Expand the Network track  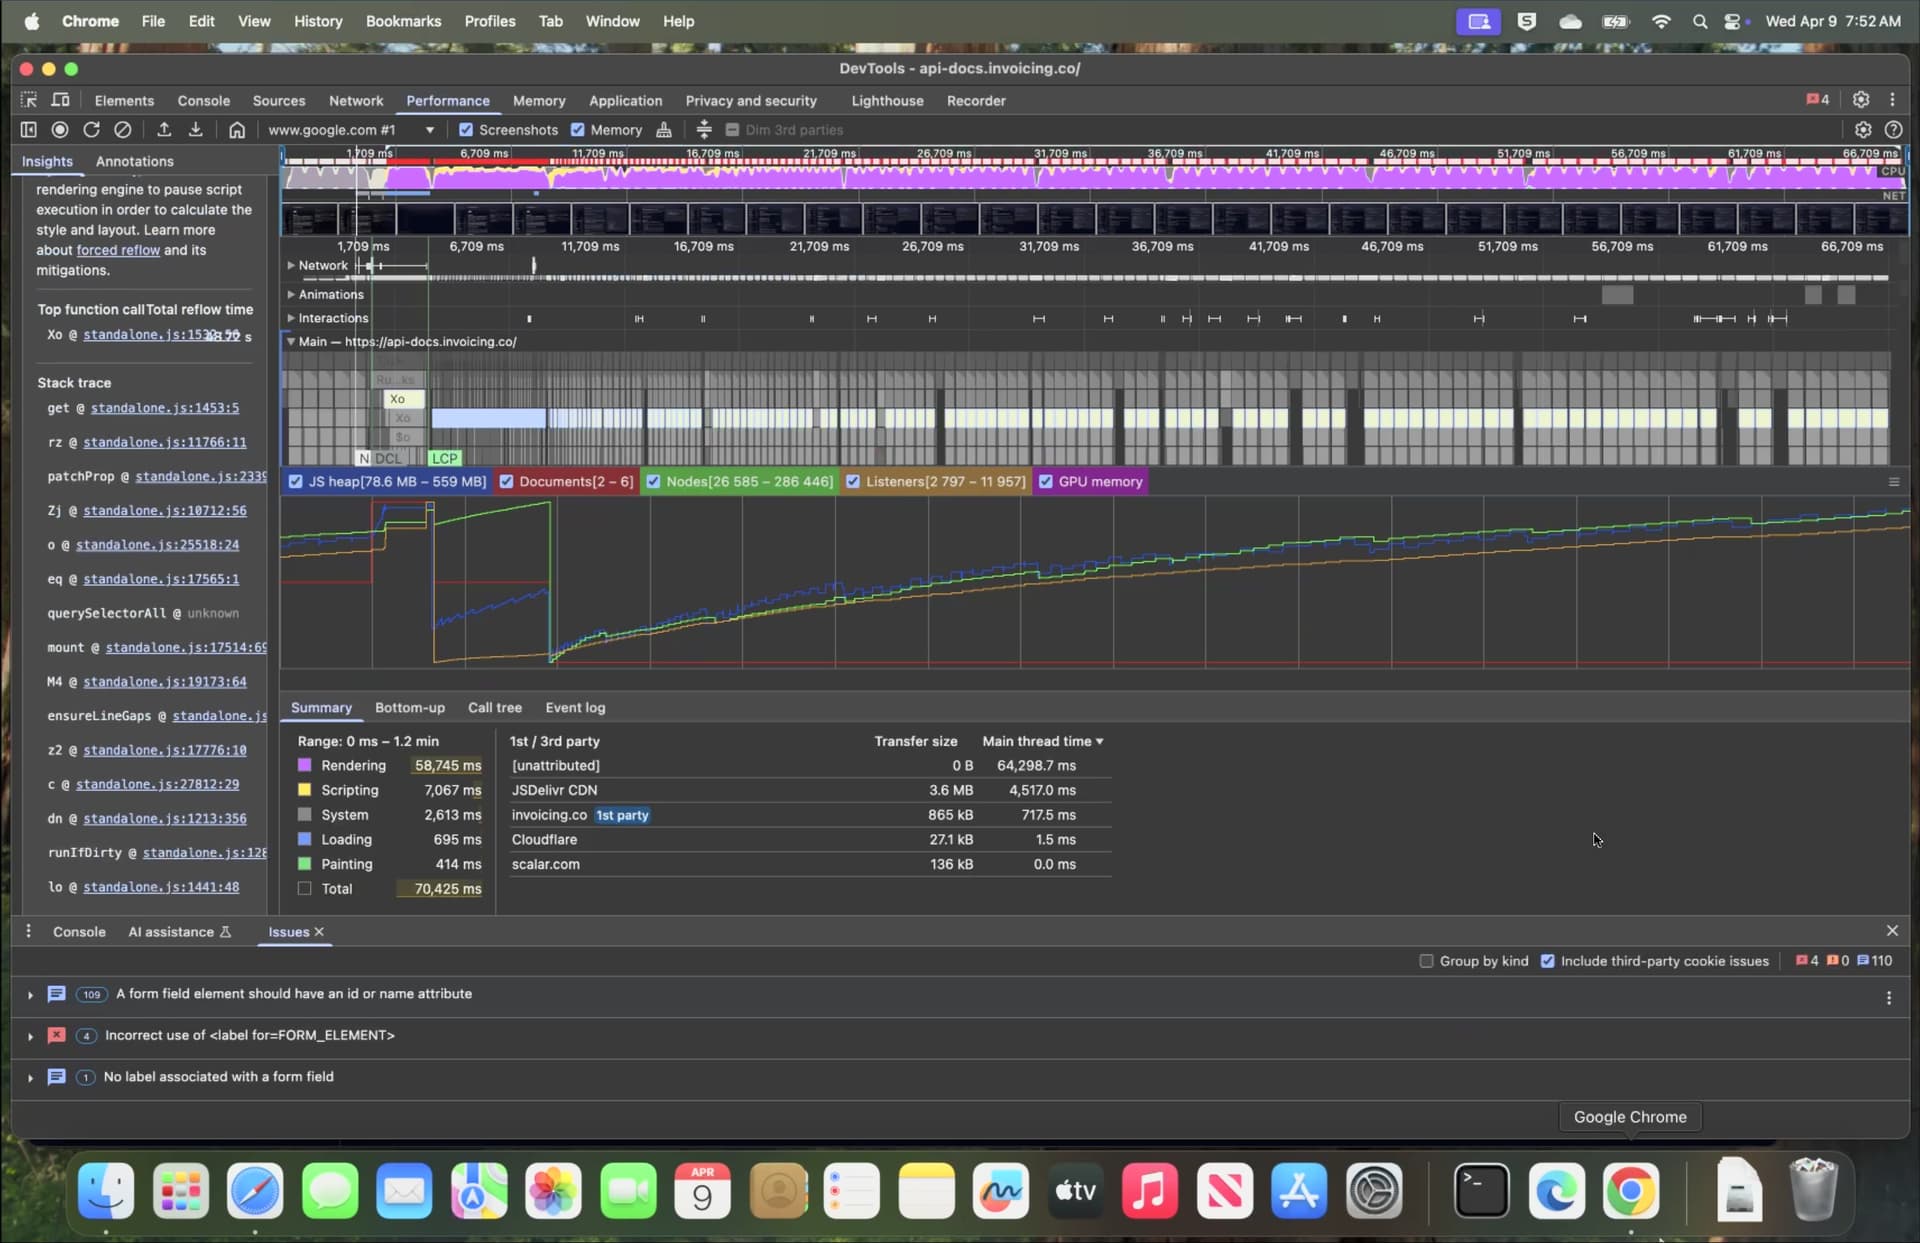[x=291, y=266]
